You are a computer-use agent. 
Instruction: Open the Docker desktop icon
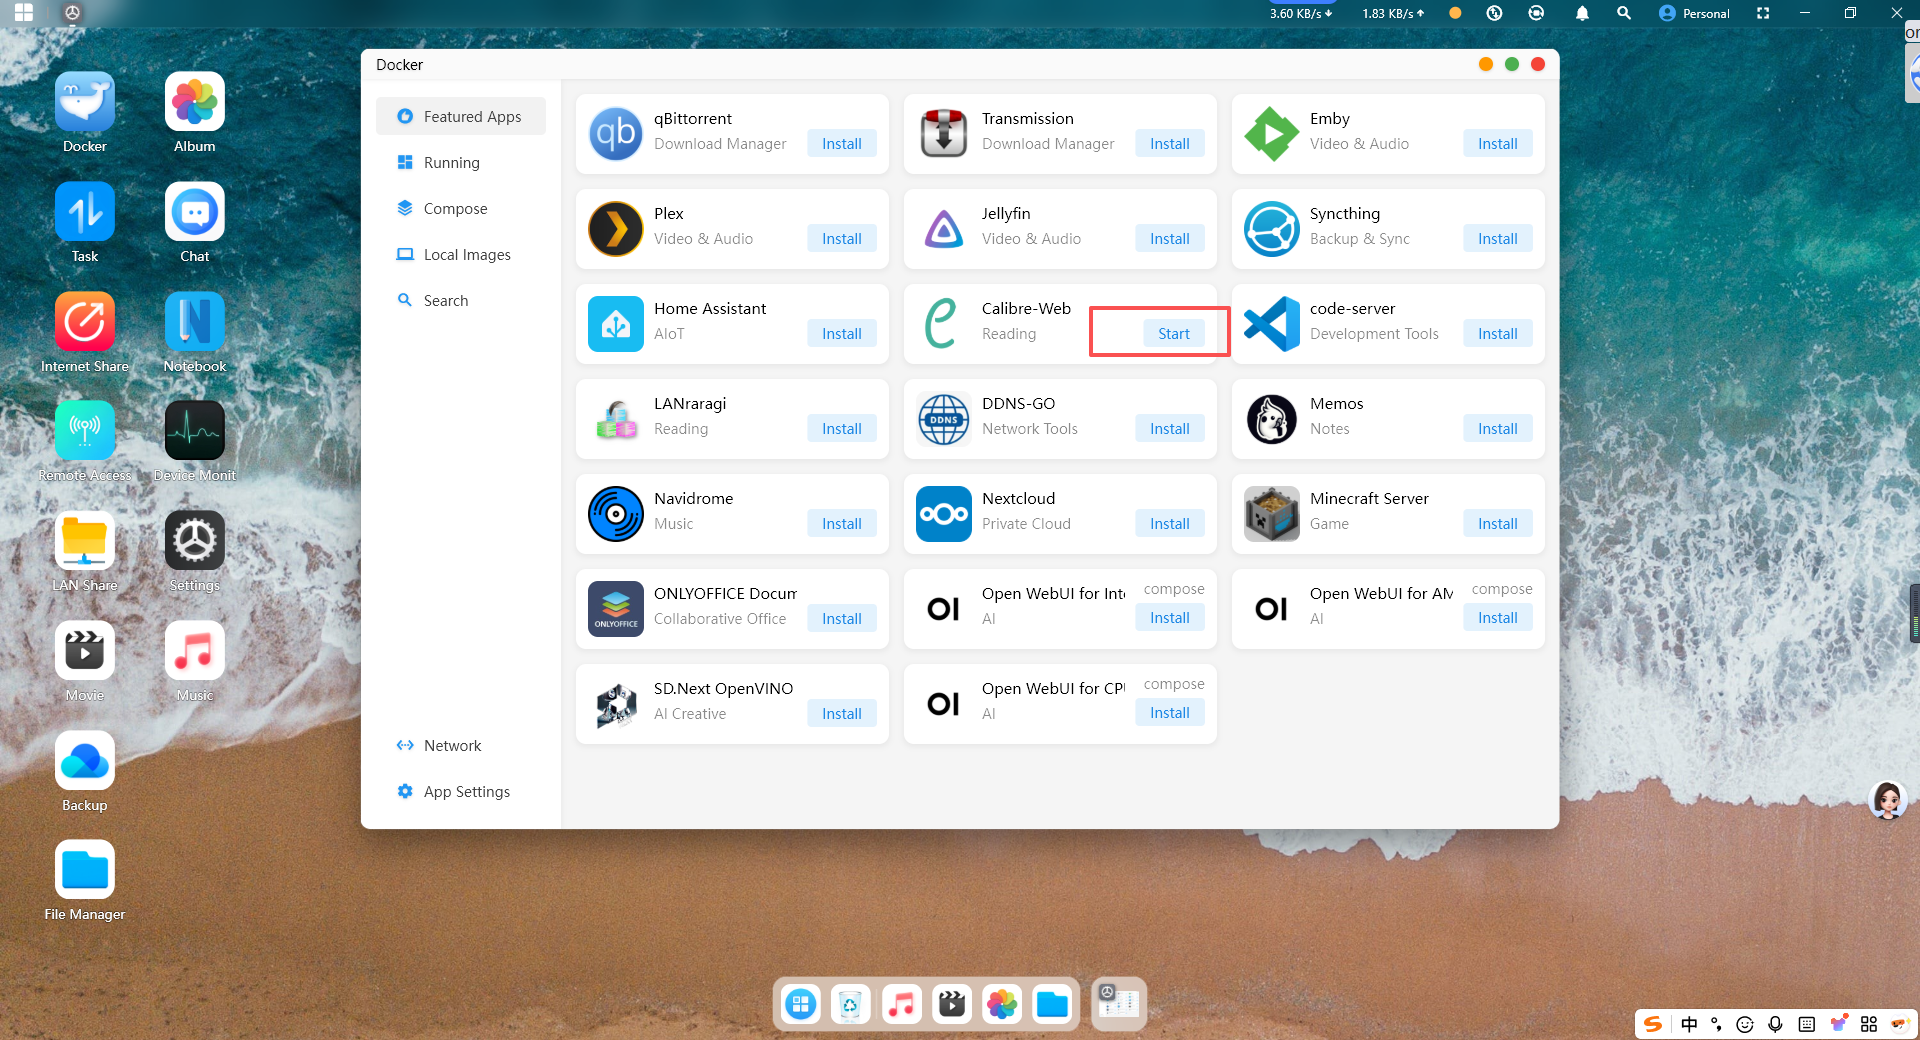click(85, 102)
